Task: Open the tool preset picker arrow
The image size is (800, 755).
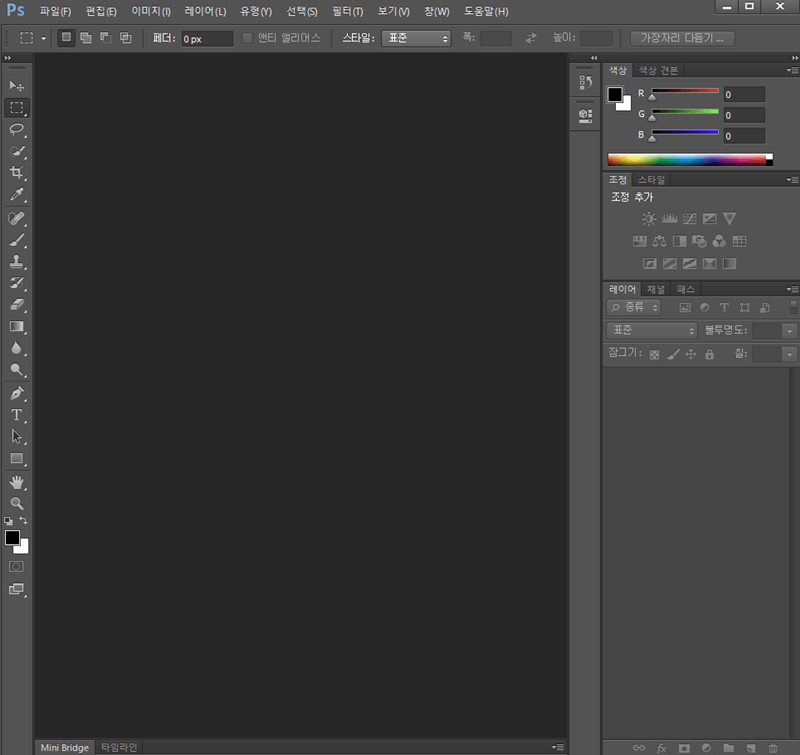Action: click(43, 38)
